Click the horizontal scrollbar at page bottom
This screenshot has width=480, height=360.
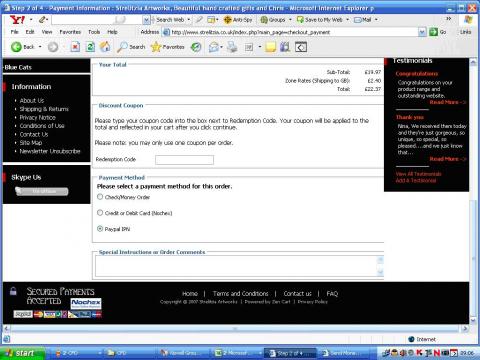click(236, 328)
